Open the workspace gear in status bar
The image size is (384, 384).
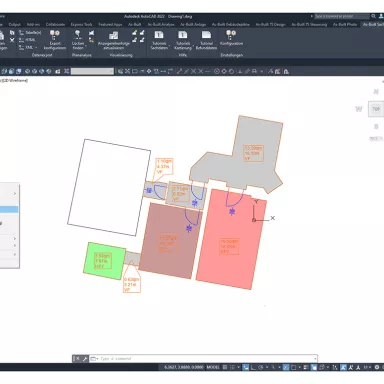[x=377, y=367]
